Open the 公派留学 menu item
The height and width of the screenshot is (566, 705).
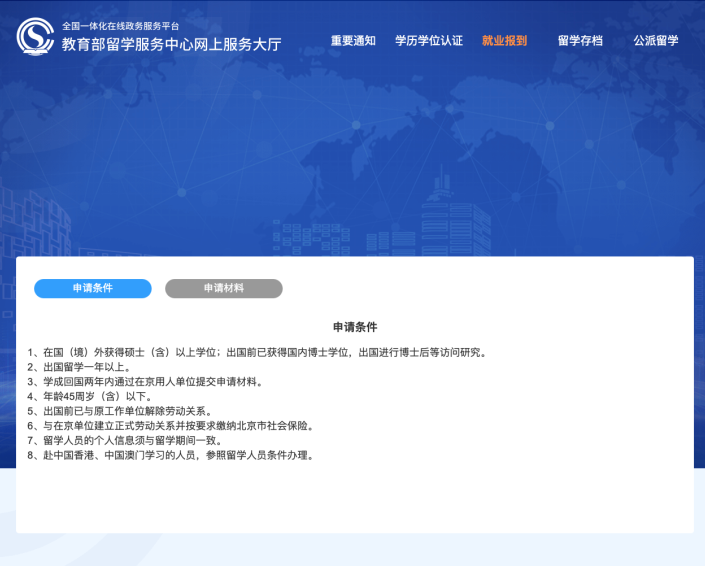point(656,41)
